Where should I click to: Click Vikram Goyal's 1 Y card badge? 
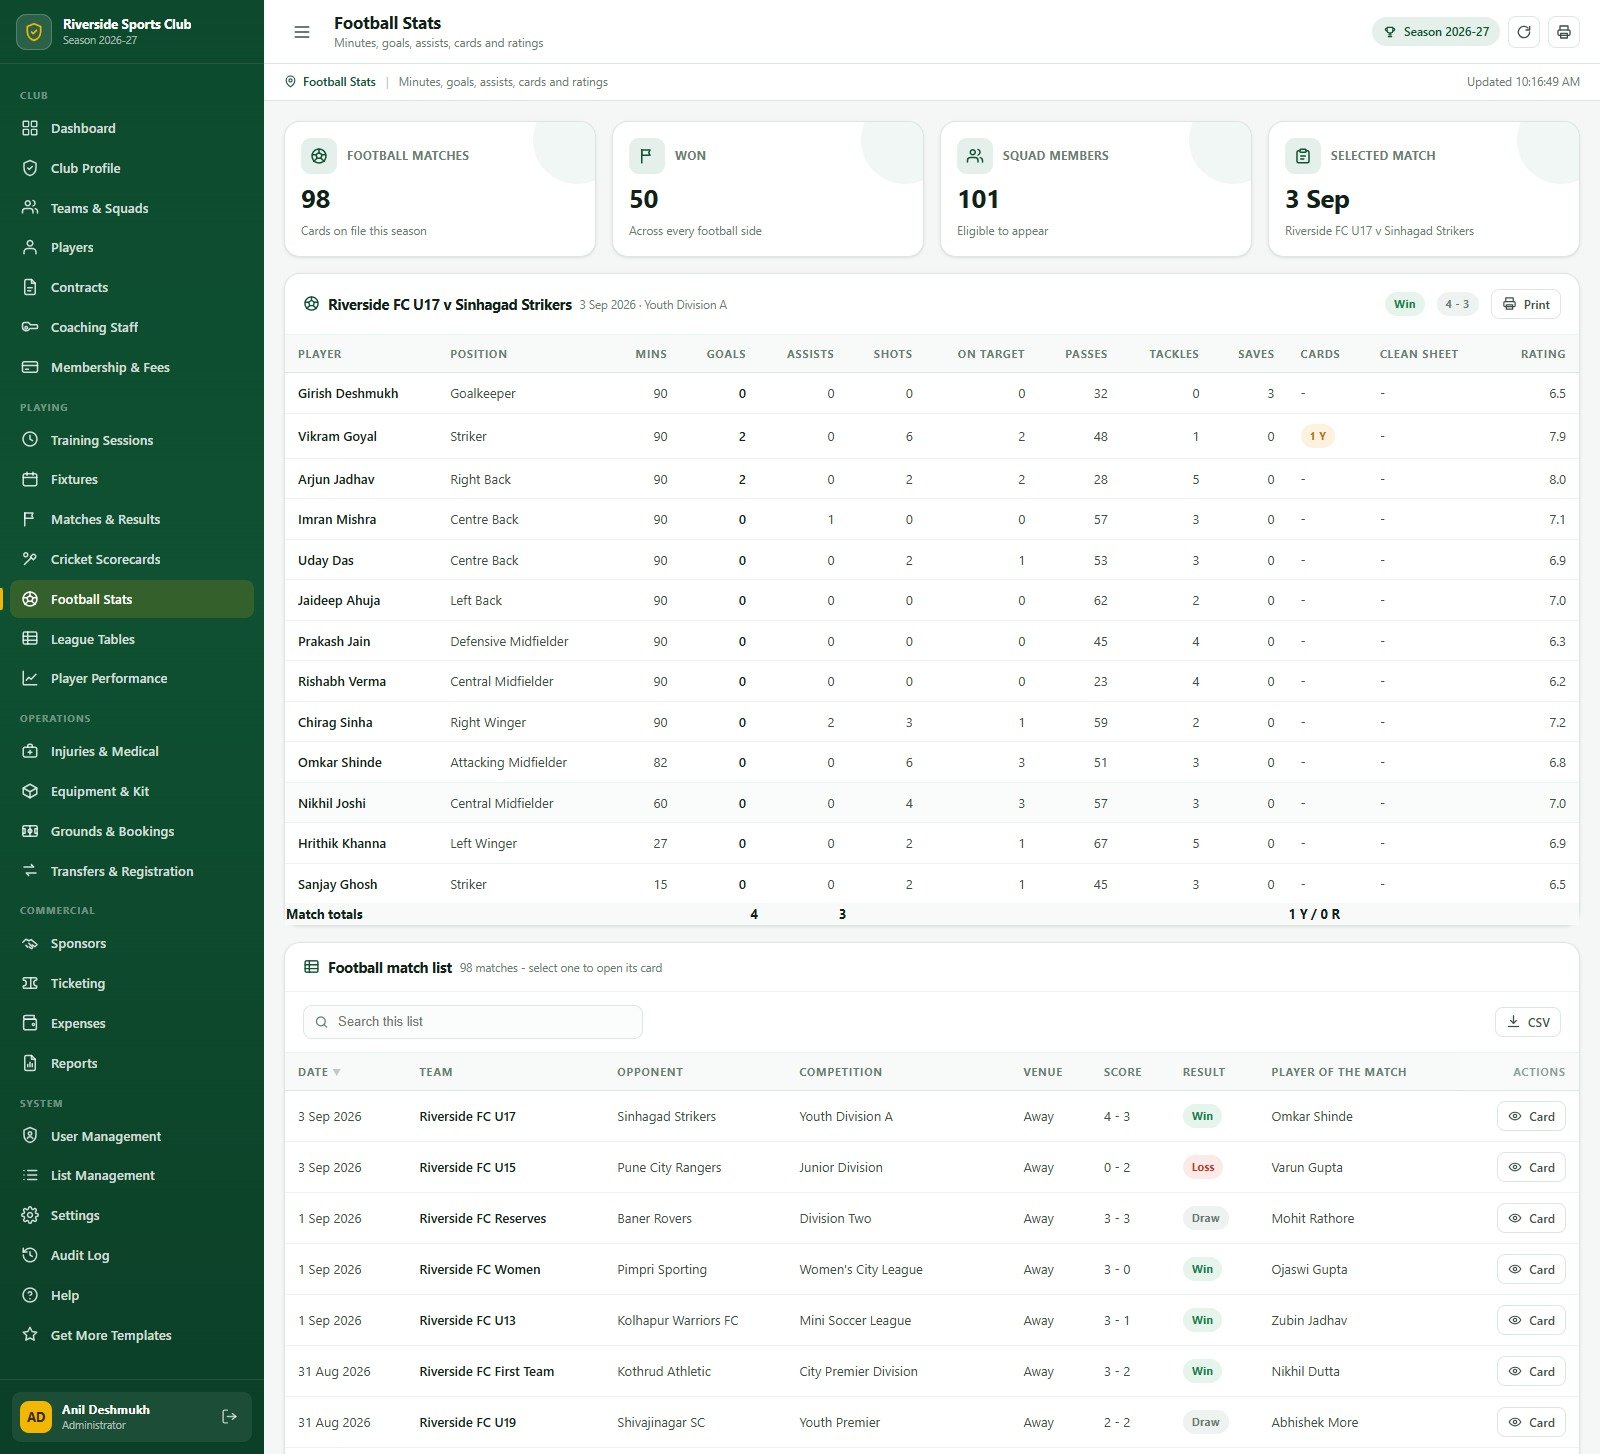[1318, 436]
